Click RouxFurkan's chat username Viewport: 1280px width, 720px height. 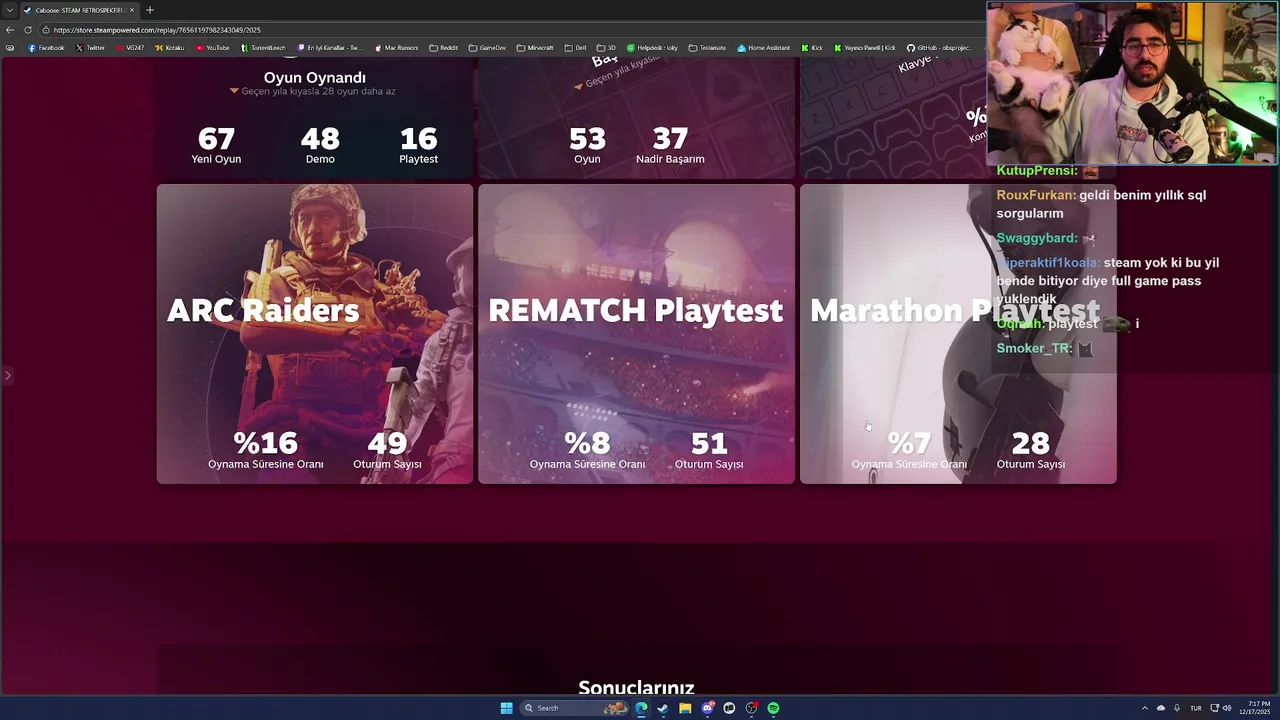pos(1036,195)
